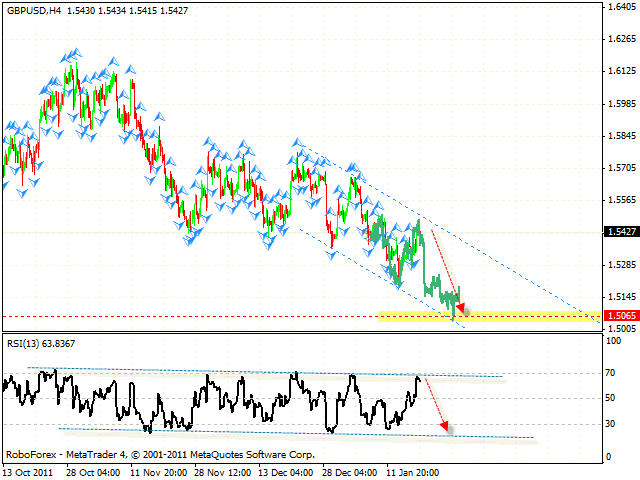Screen dimensions: 640x480
Task: Click the 1.6405 price axis label
Action: [618, 6]
